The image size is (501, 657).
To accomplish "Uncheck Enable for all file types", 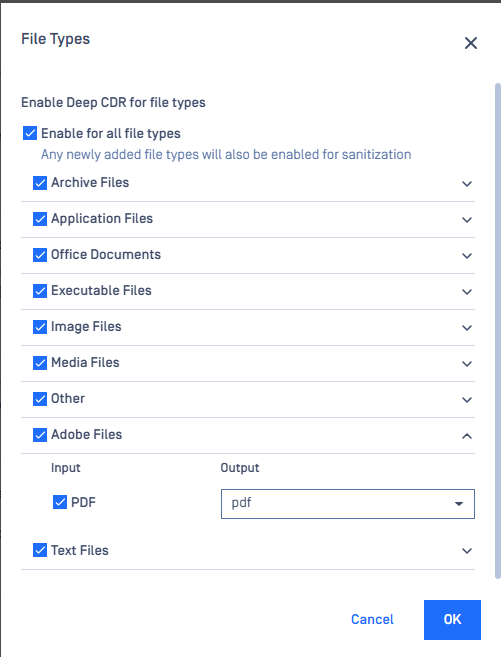I will [30, 133].
